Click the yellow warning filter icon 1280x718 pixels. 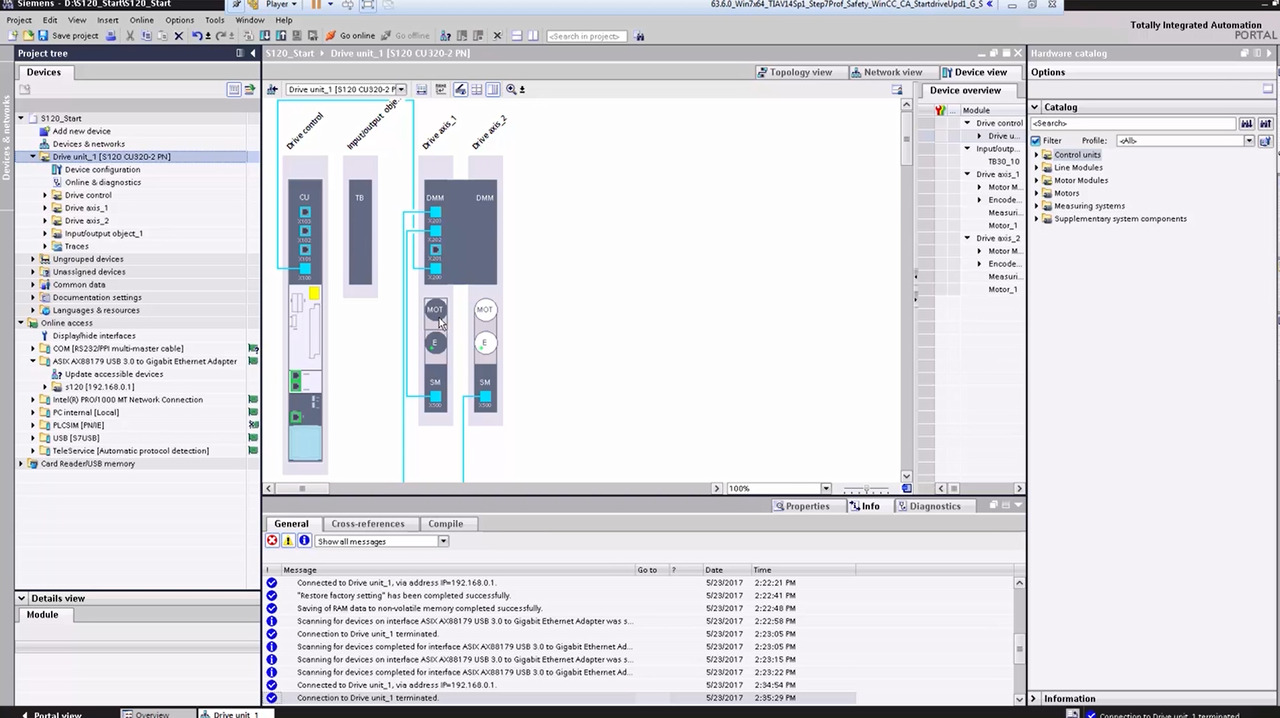(x=288, y=541)
